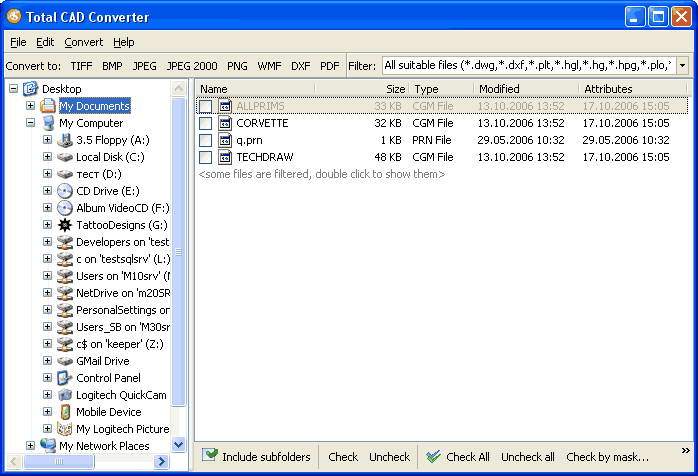Click the My Documents folder icon
Screen dimensions: 698x476
(48, 106)
